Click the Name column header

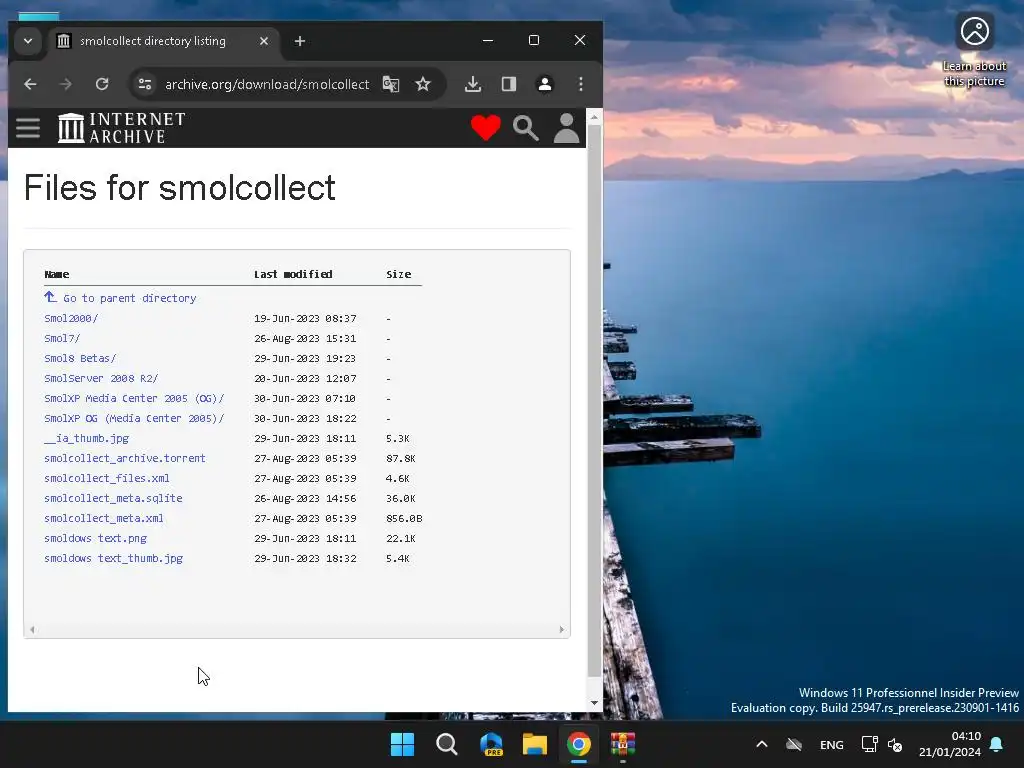click(x=57, y=274)
